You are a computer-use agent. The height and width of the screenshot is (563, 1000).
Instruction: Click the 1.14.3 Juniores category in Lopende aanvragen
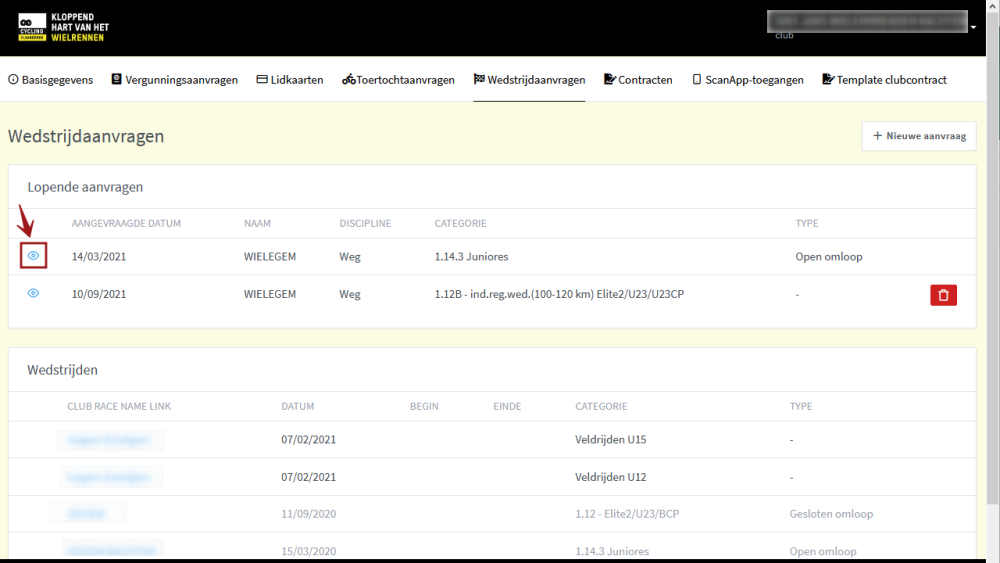pos(471,256)
